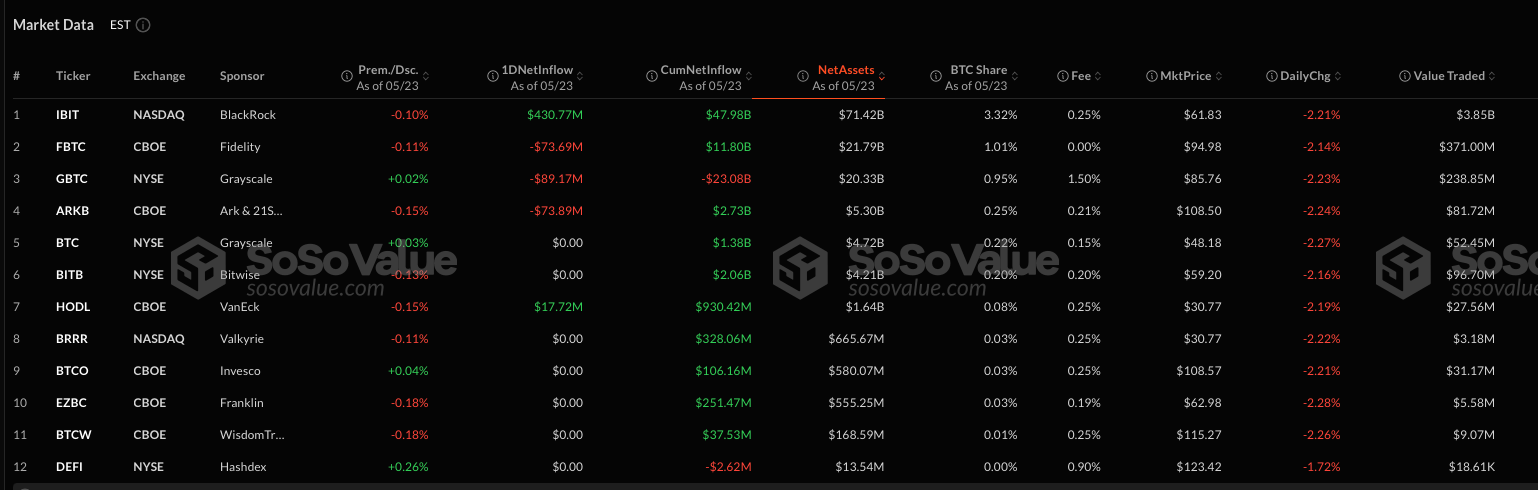The image size is (1538, 490).
Task: Click the -$23.08B cumulative inflow value
Action: coord(726,179)
